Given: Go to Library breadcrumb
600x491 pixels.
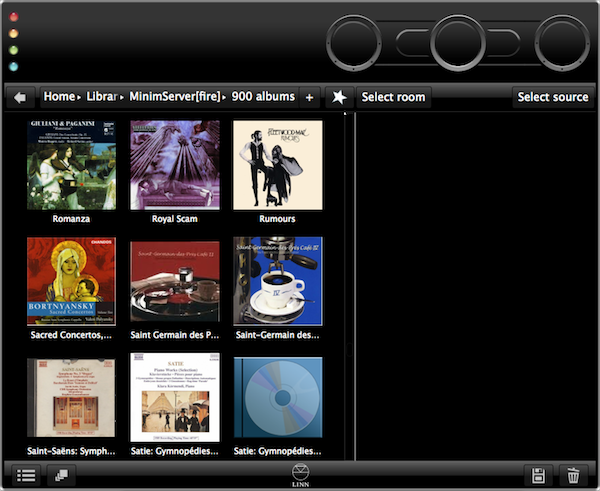Looking at the screenshot, I should 102,96.
